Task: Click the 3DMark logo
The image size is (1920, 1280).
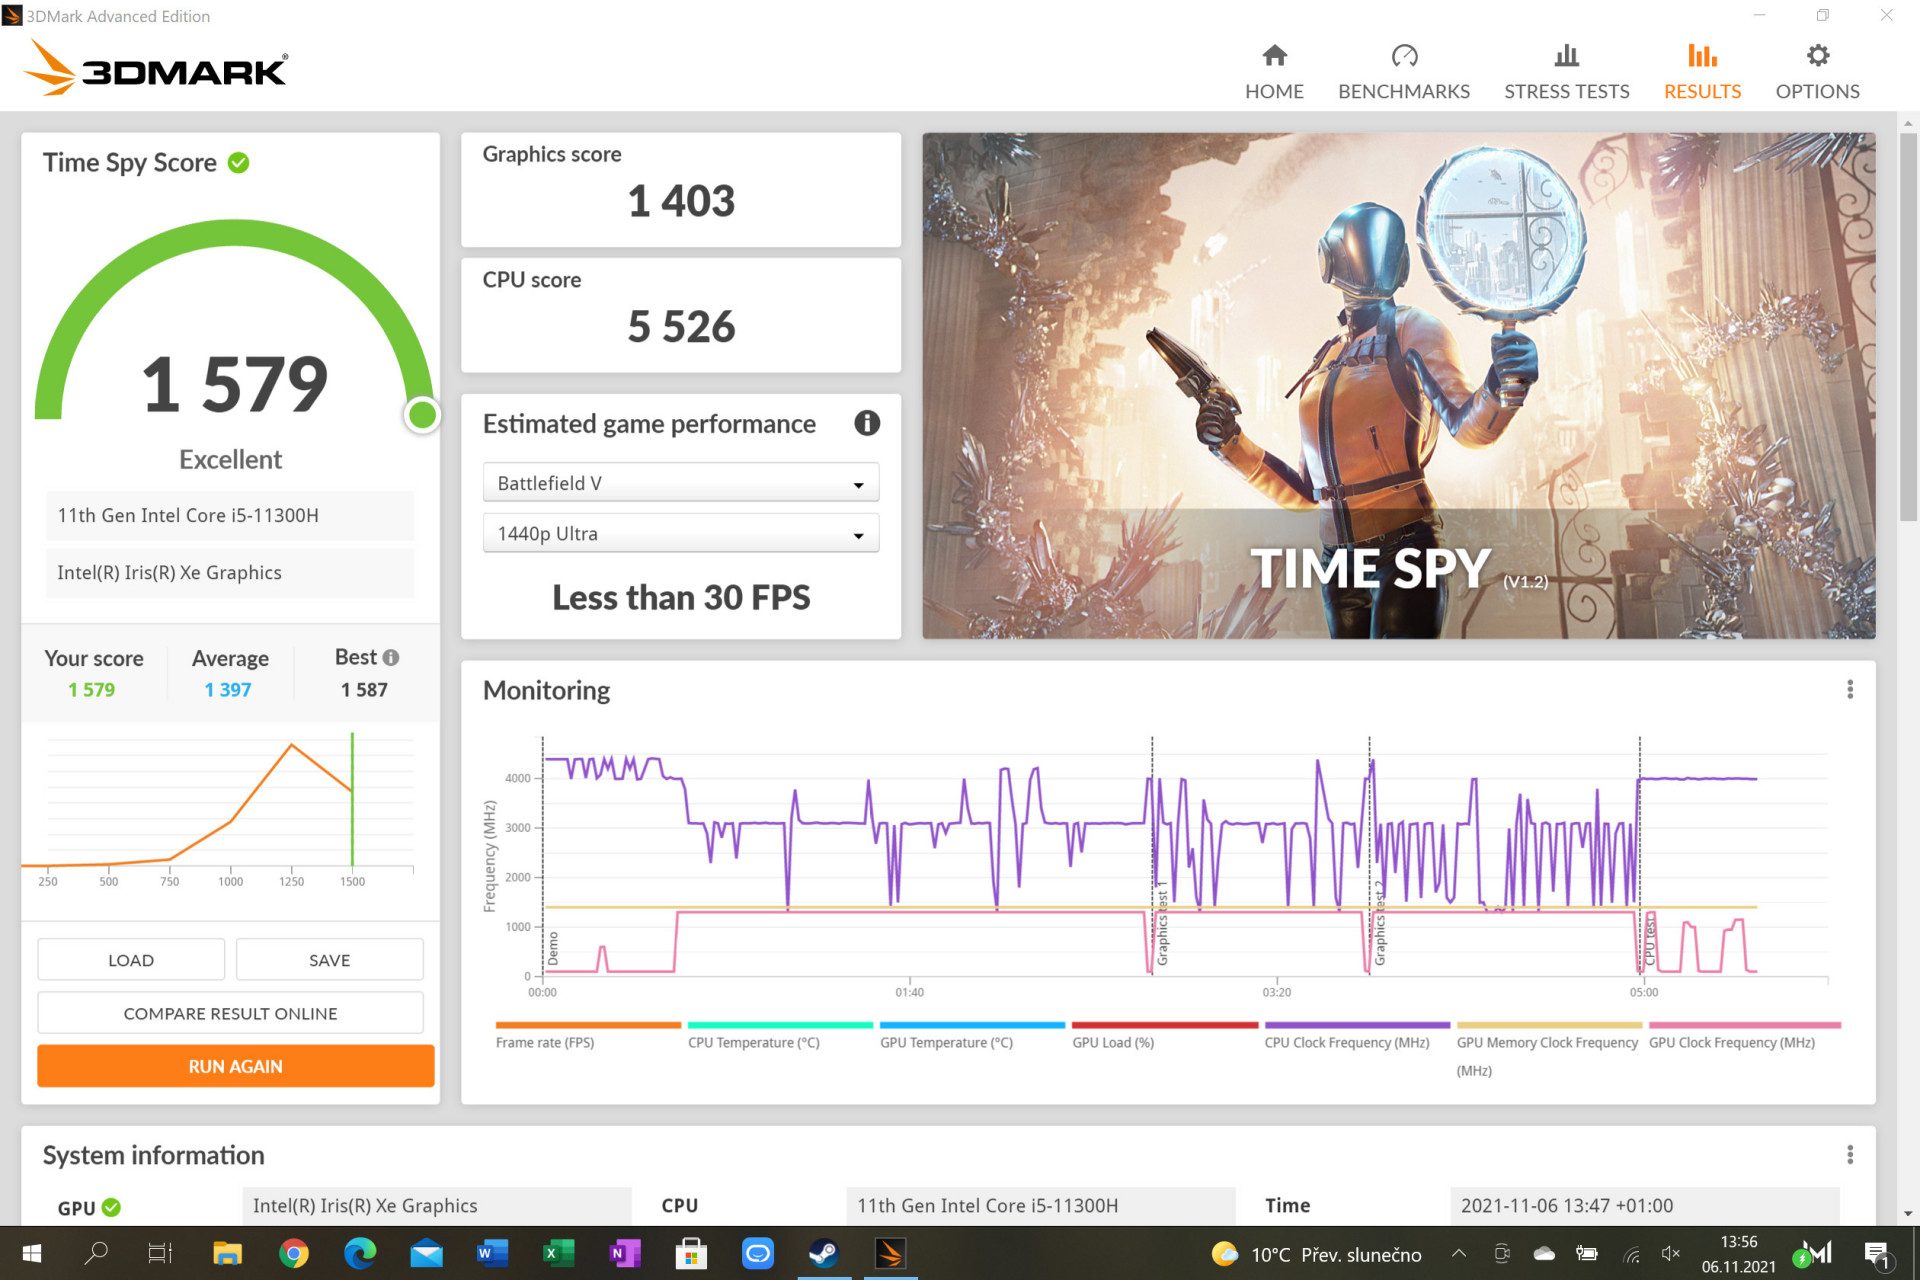Action: [155, 68]
